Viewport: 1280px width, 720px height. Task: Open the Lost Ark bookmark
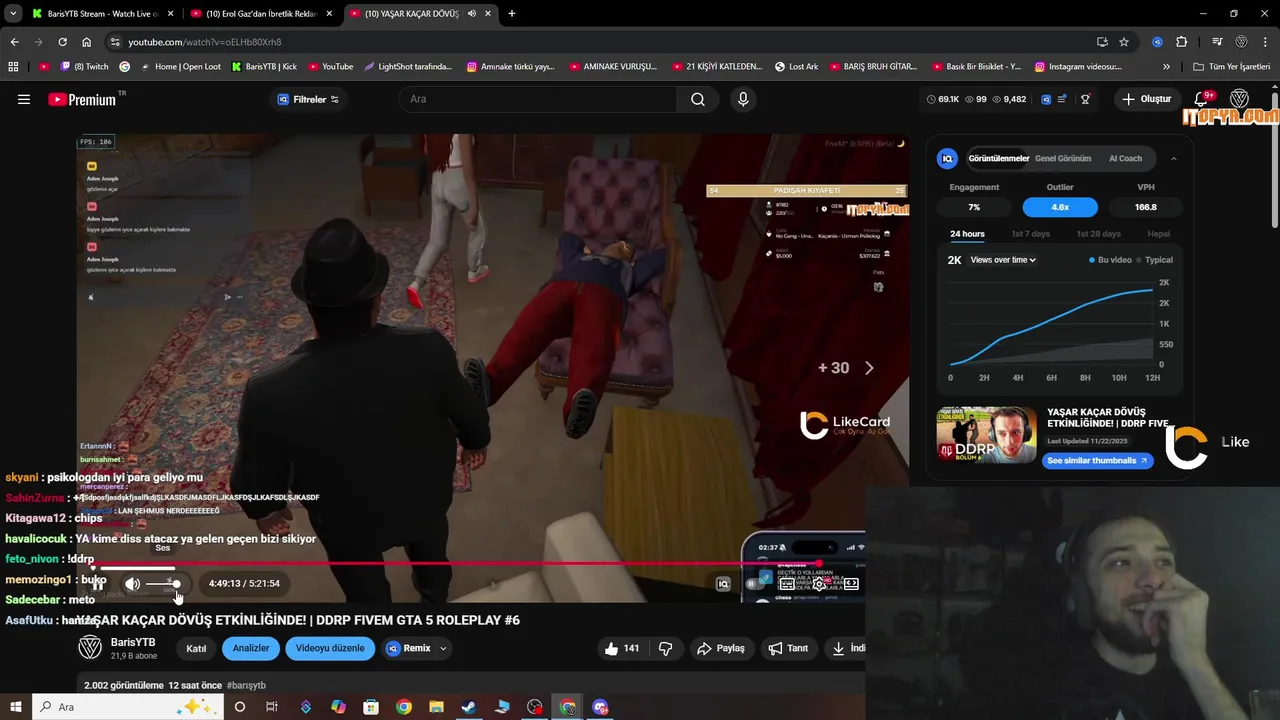pyautogui.click(x=796, y=67)
